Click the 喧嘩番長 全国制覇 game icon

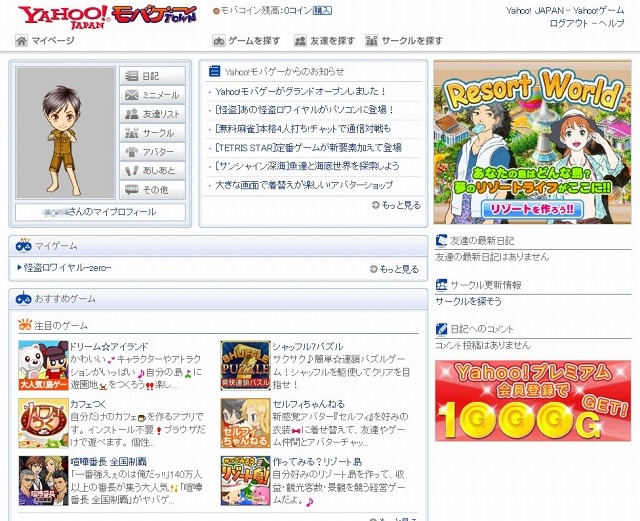click(x=43, y=481)
